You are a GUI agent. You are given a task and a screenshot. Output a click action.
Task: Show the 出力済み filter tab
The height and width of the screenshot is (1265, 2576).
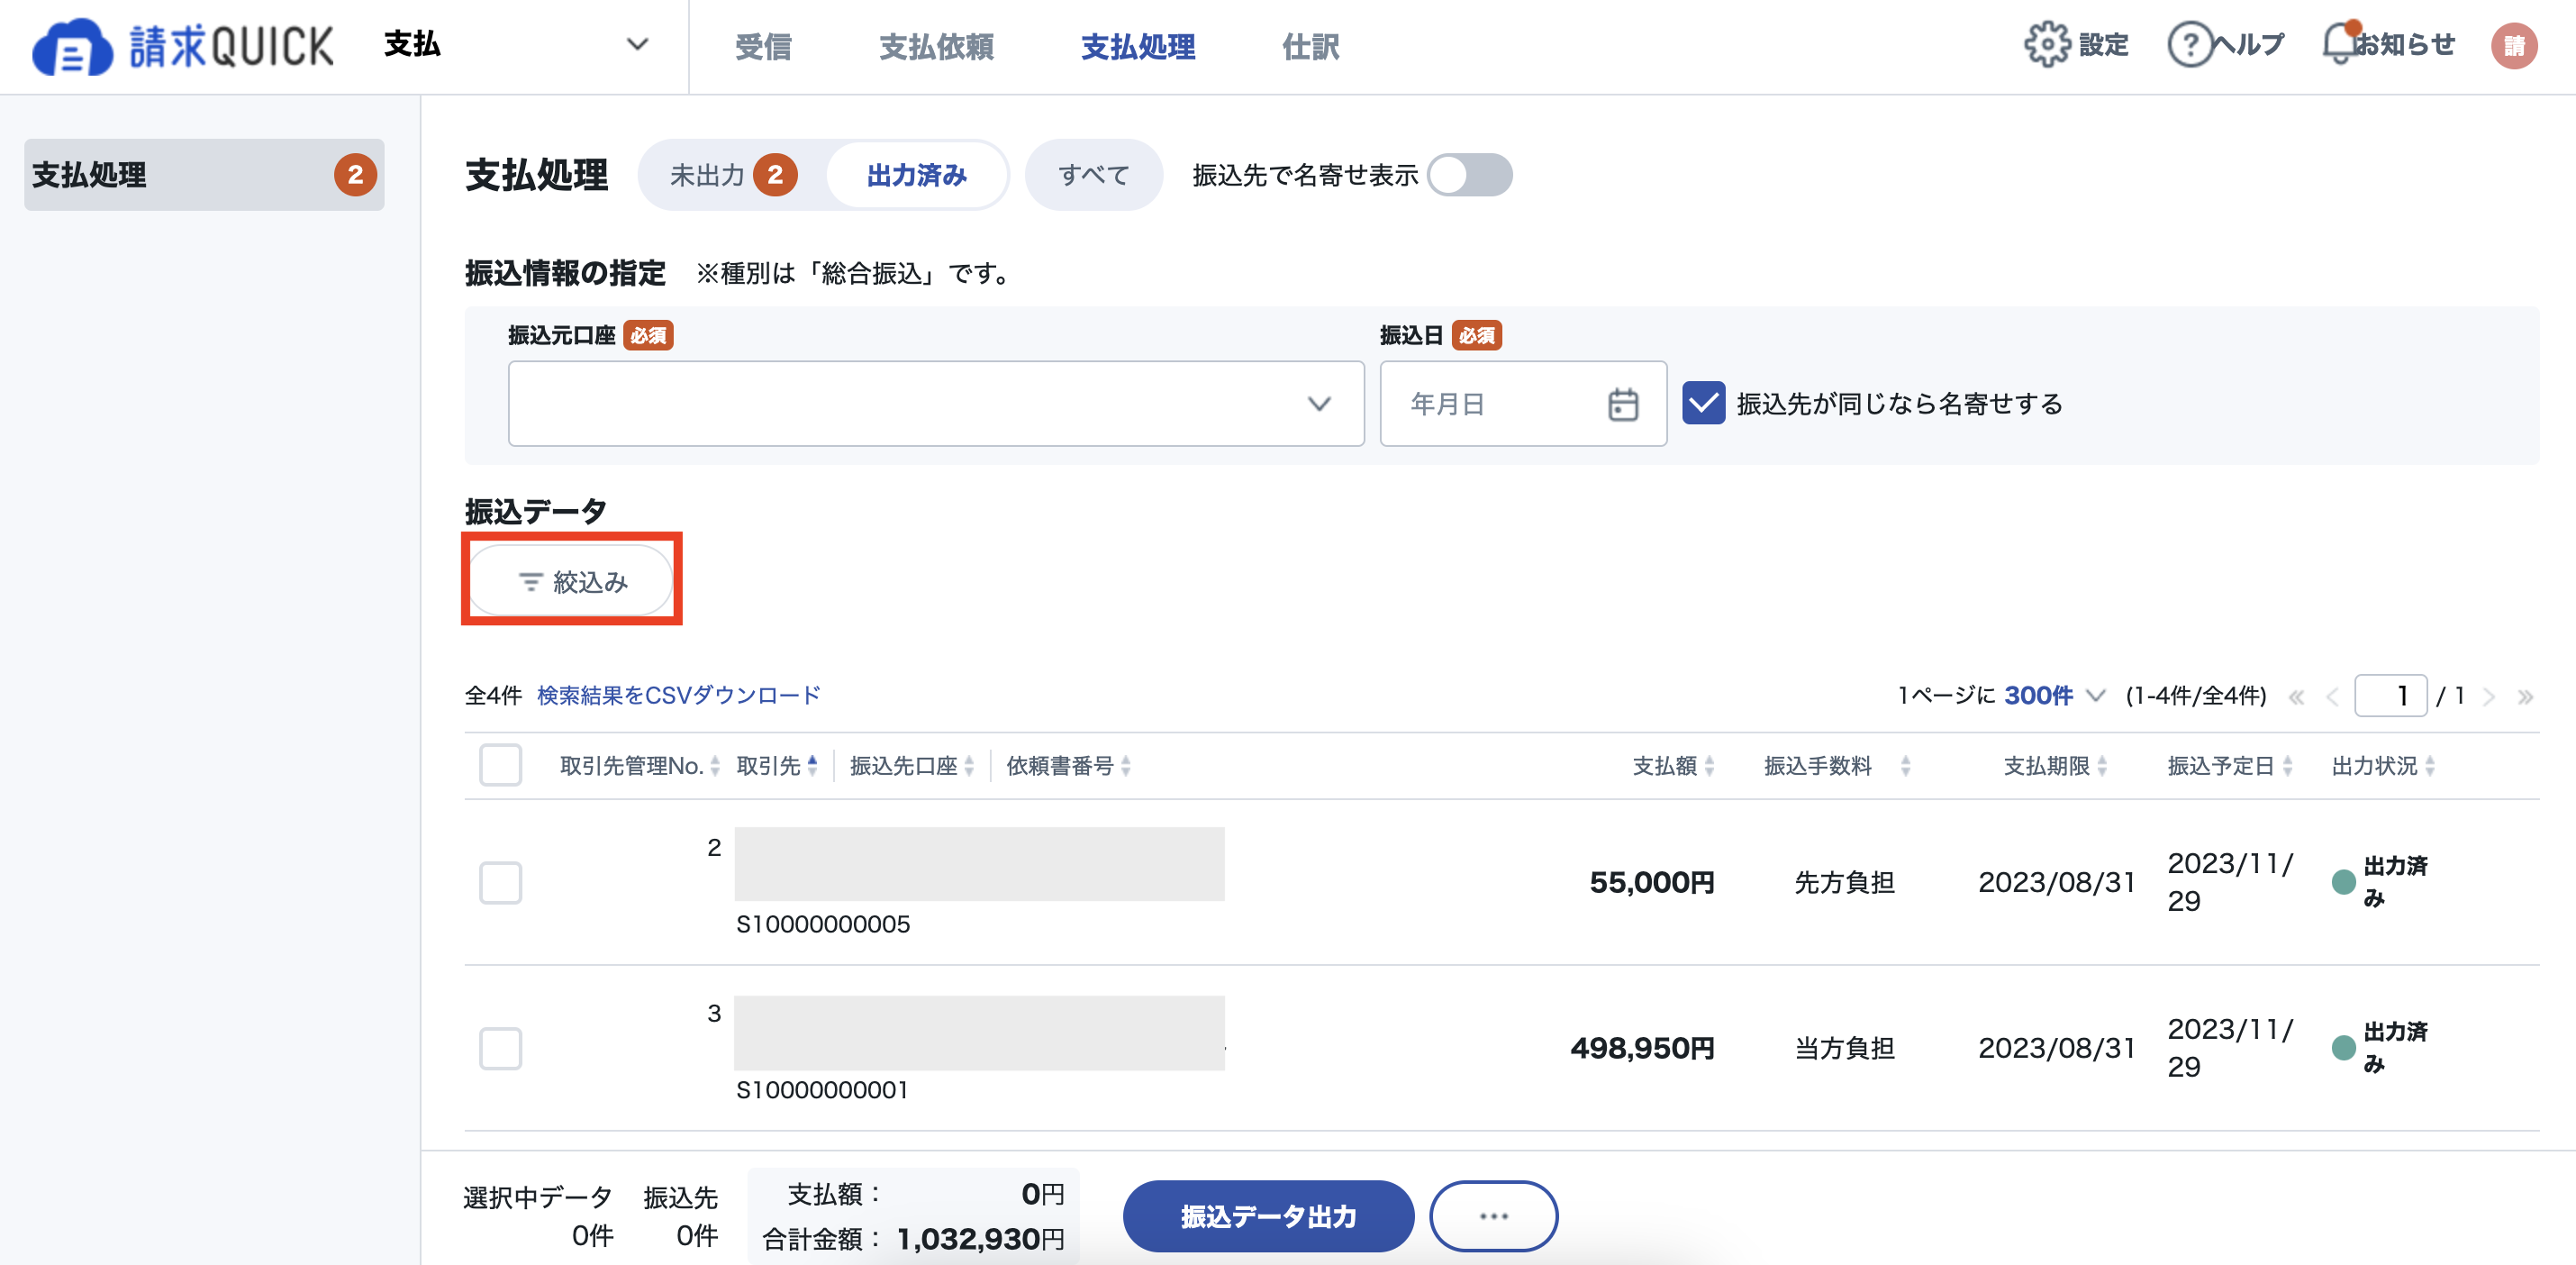(x=916, y=175)
